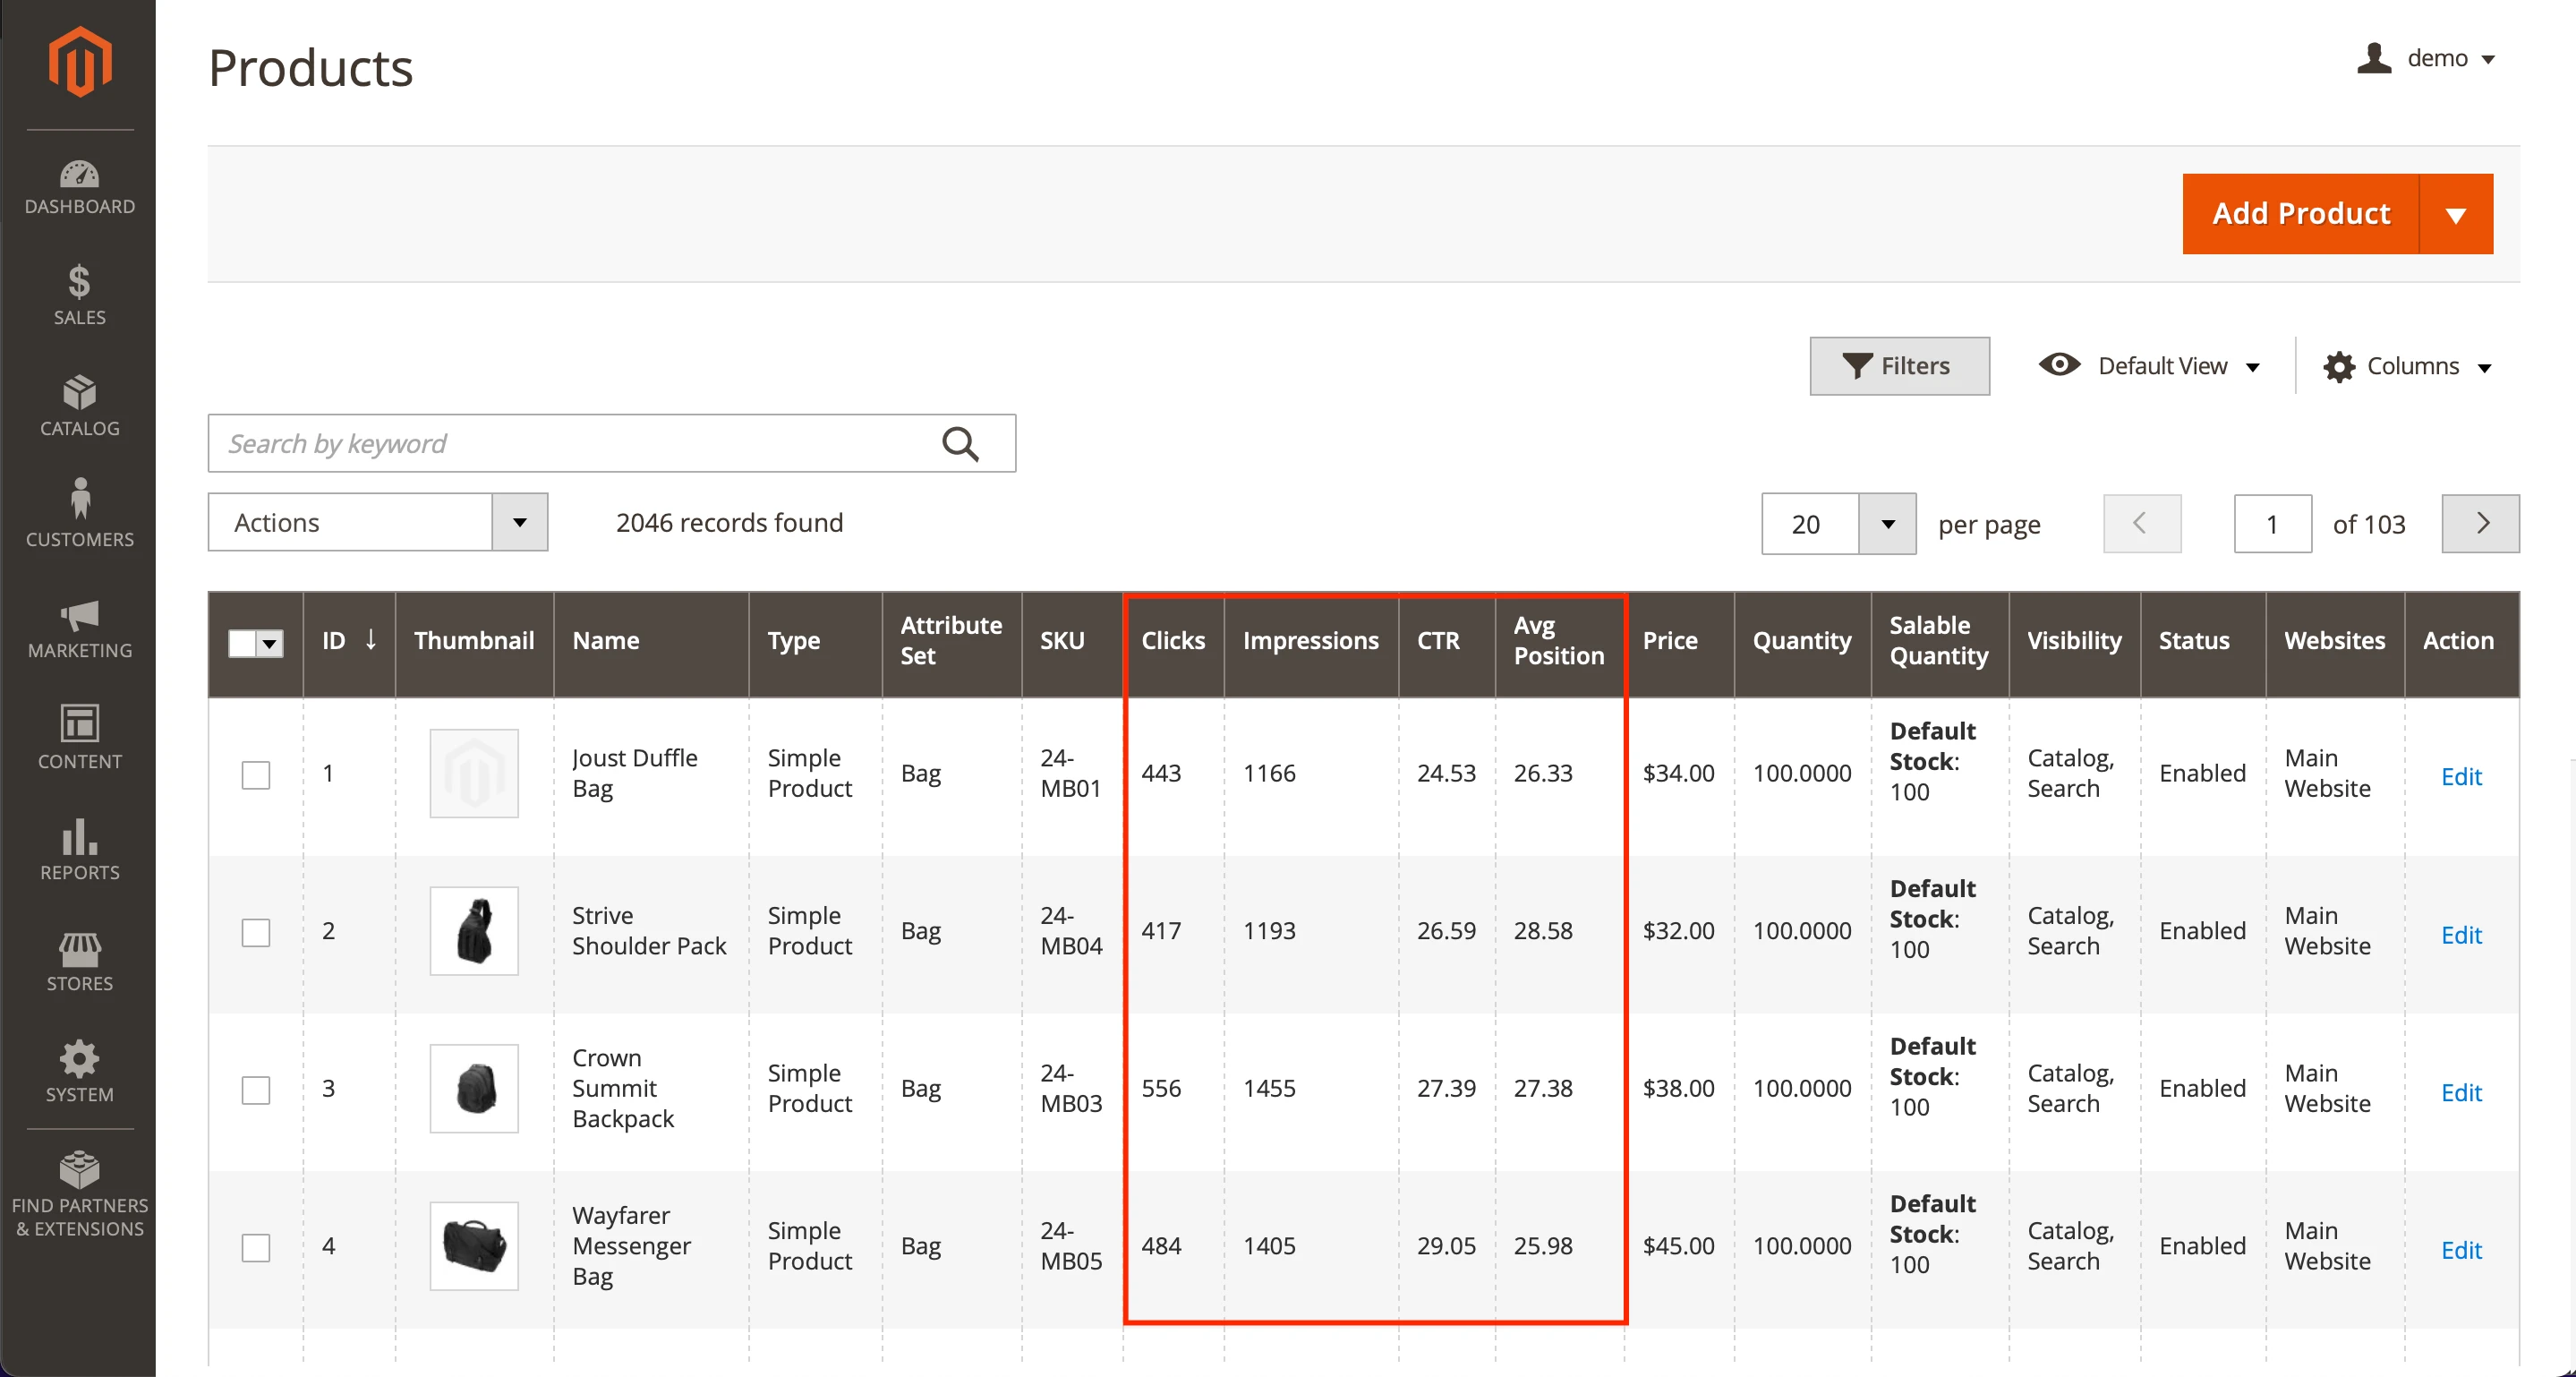Edit the Strive Shoulder Pack product
Image resolution: width=2576 pixels, height=1377 pixels.
pos(2461,934)
